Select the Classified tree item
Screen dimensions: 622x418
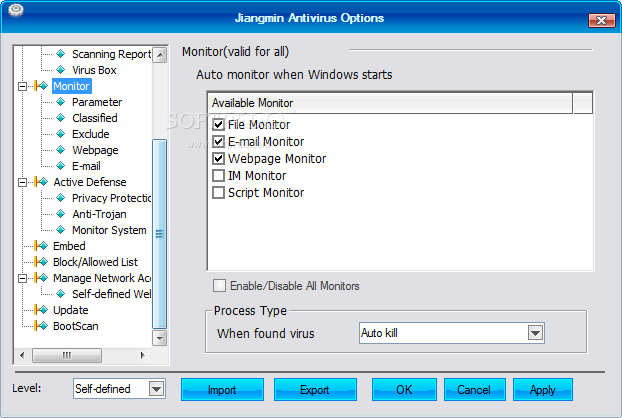pyautogui.click(x=95, y=118)
